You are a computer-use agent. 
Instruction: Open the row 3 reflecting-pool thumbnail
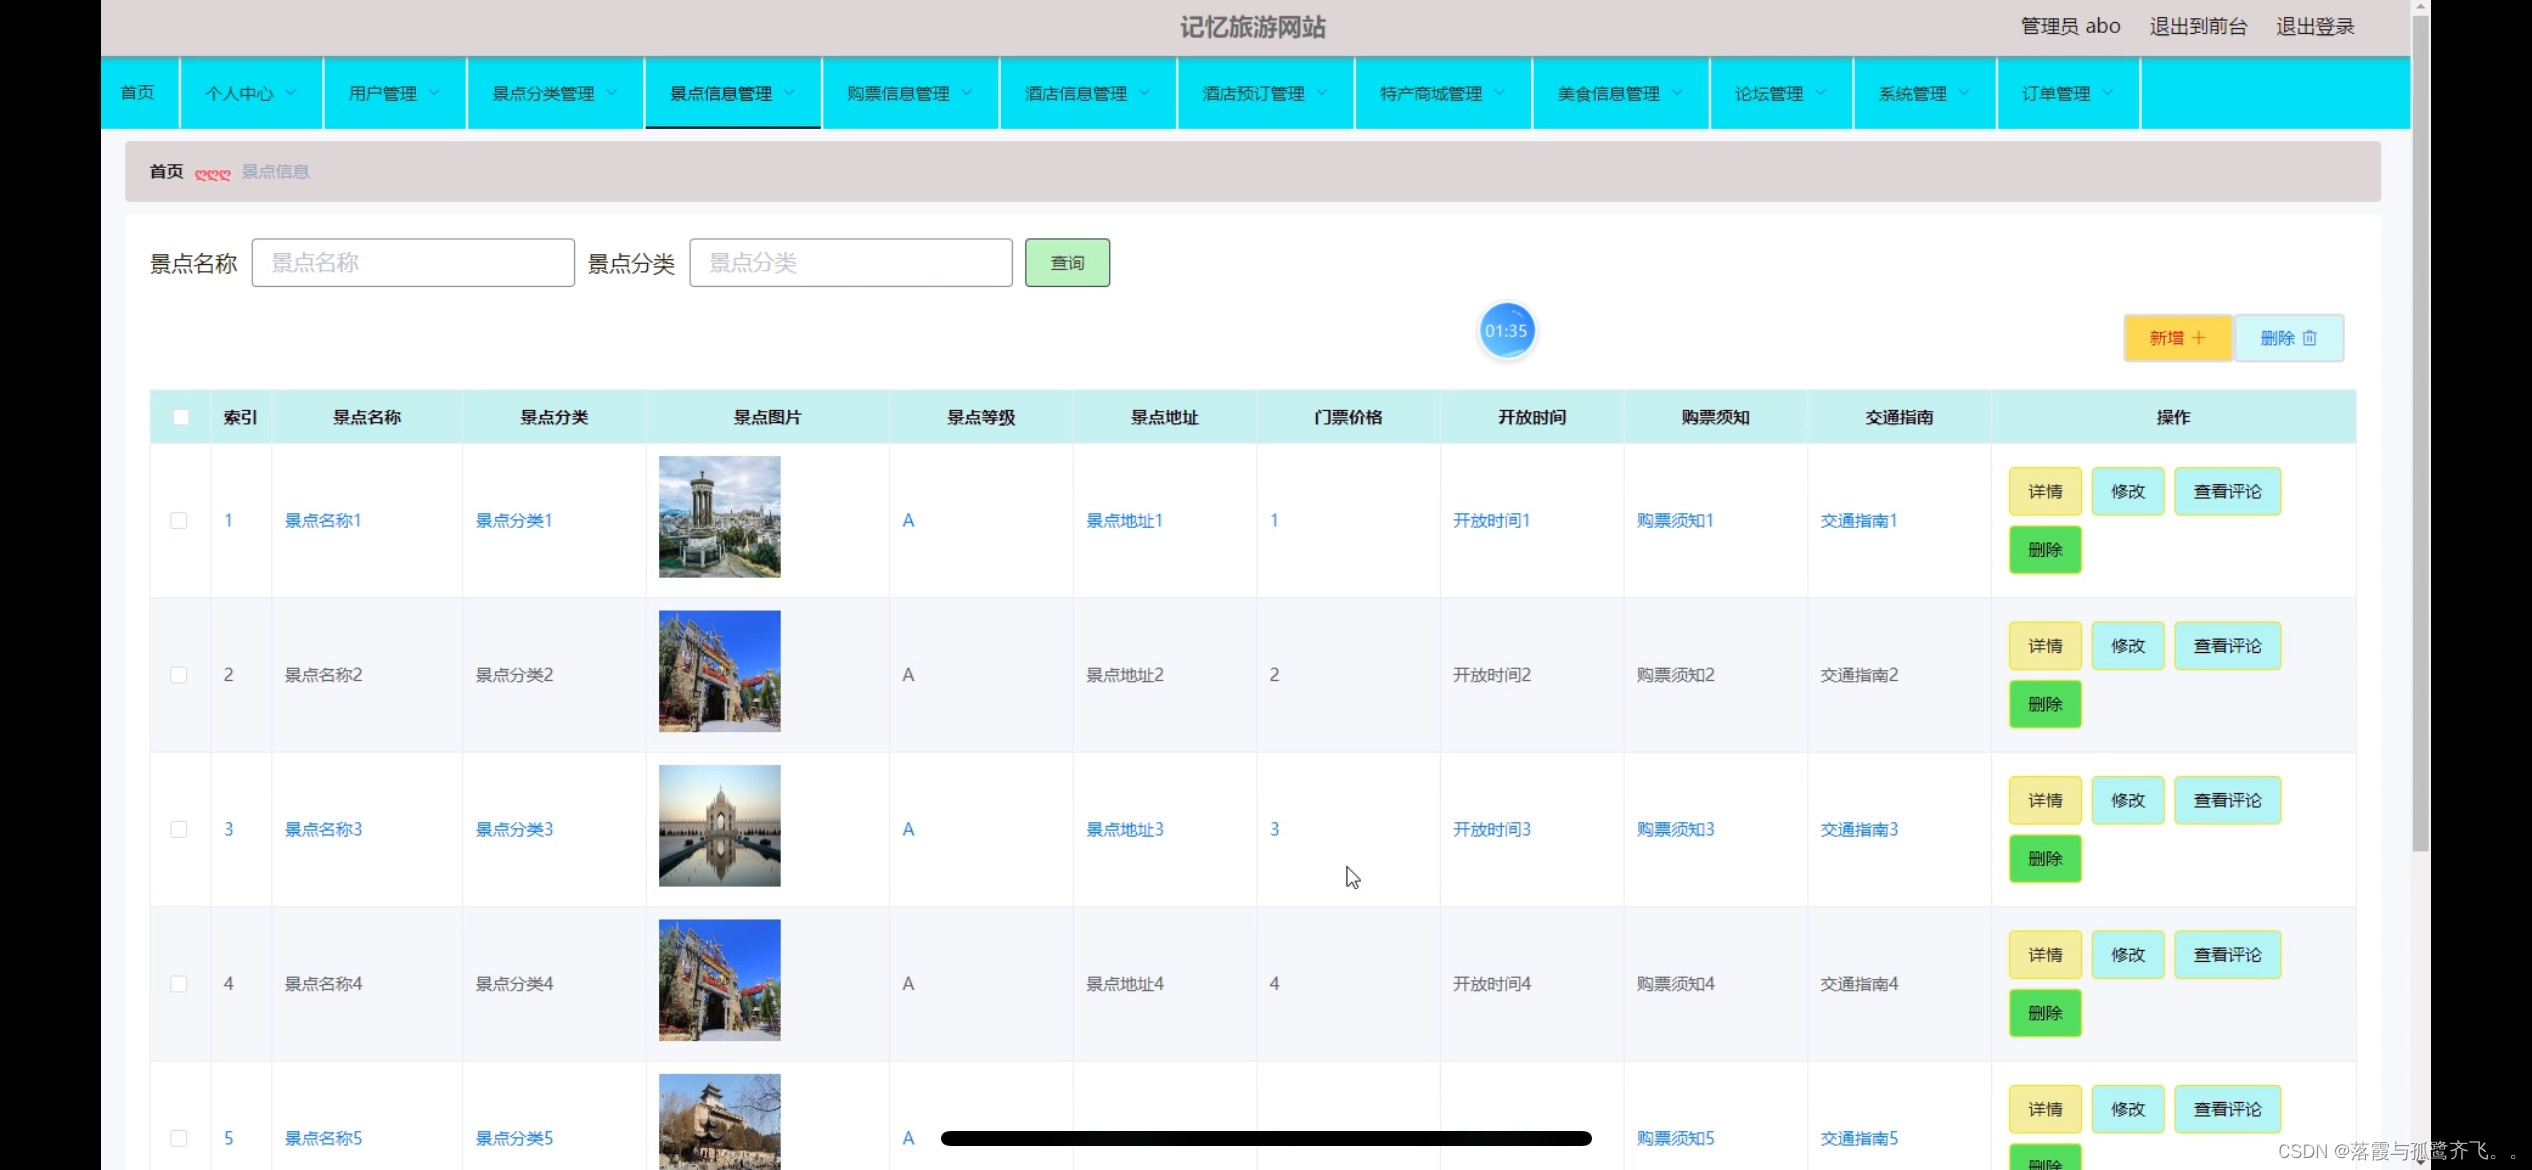tap(720, 826)
